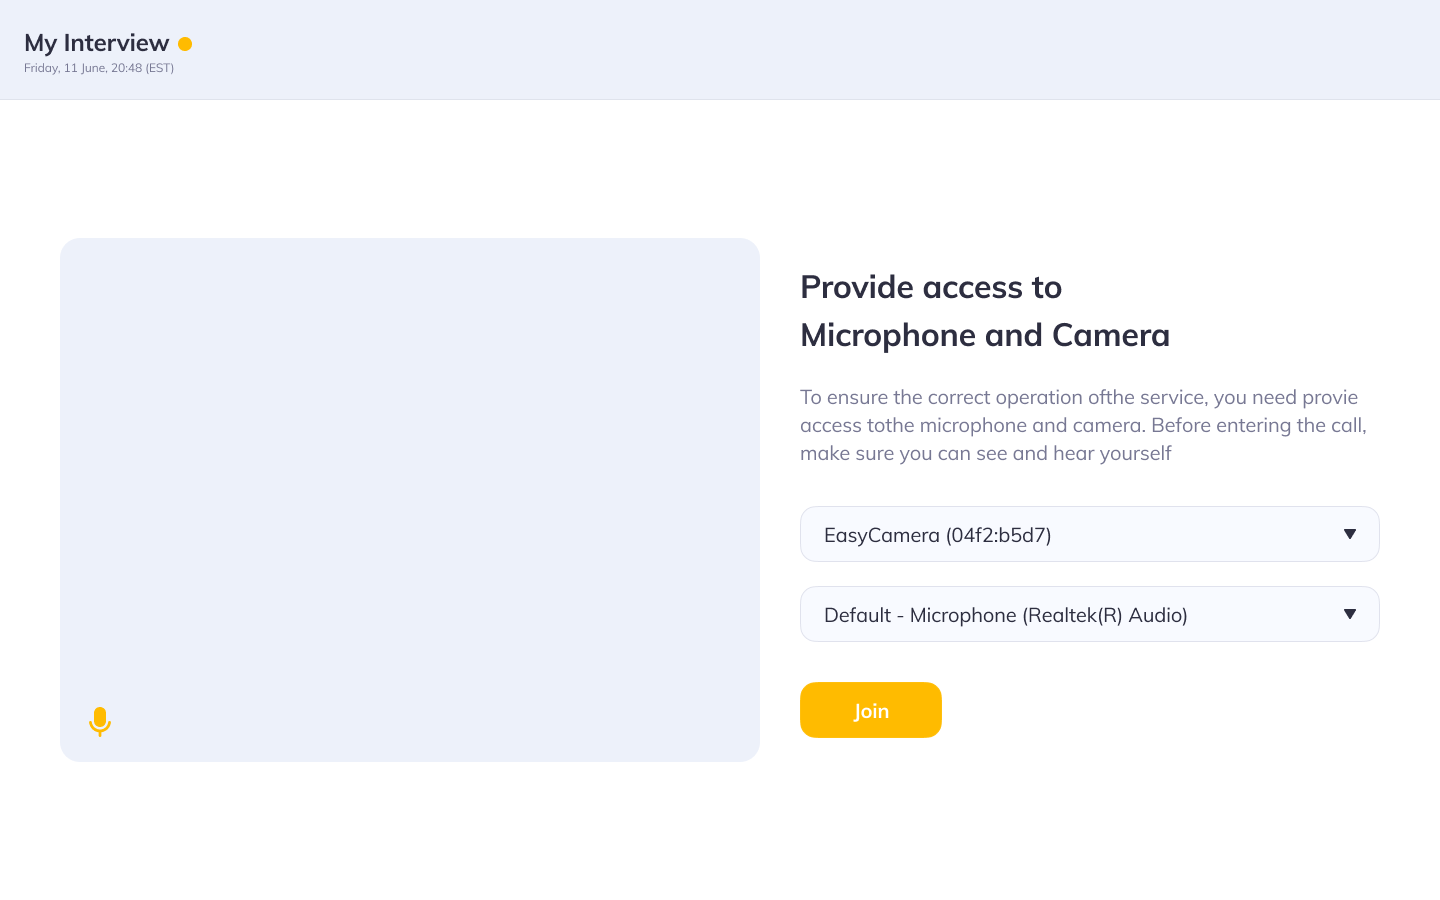Expand the microphone list using its arrow
The height and width of the screenshot is (900, 1440).
click(1349, 614)
